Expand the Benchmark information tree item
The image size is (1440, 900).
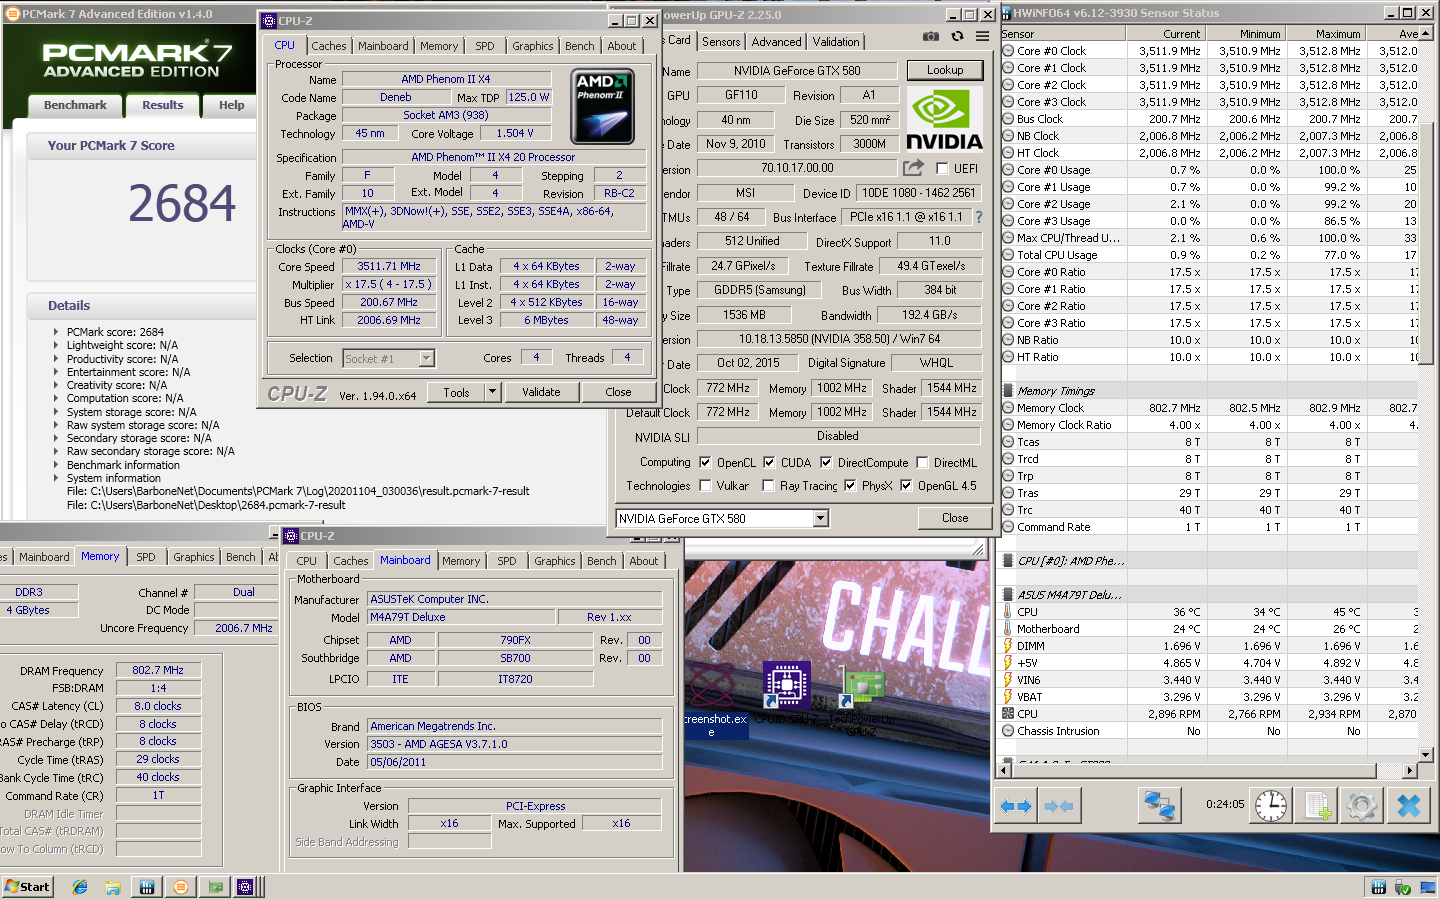coord(56,465)
